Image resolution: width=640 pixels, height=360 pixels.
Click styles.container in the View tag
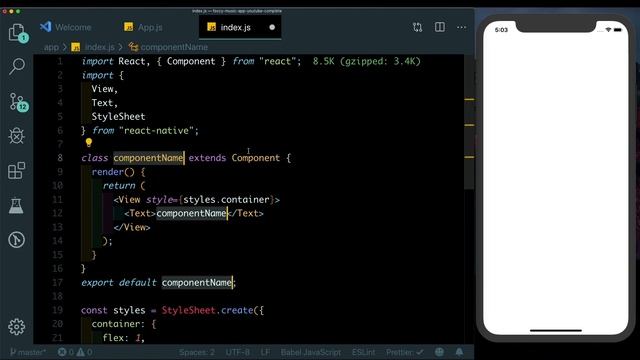pyautogui.click(x=226, y=200)
